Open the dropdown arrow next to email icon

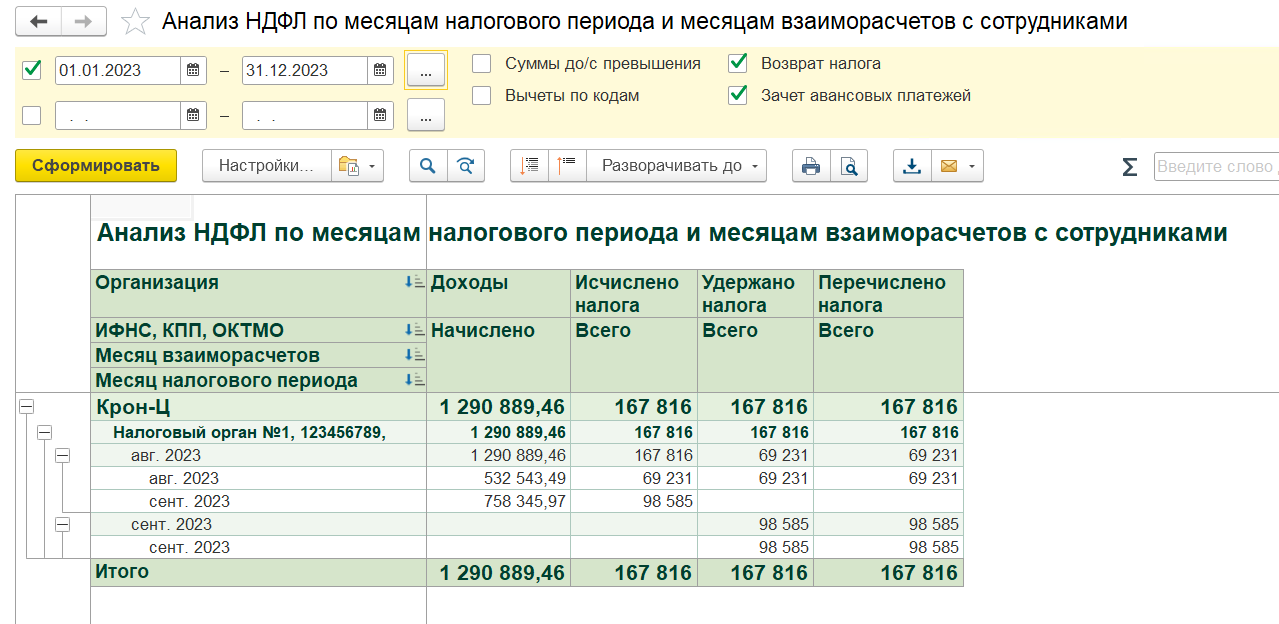click(973, 166)
